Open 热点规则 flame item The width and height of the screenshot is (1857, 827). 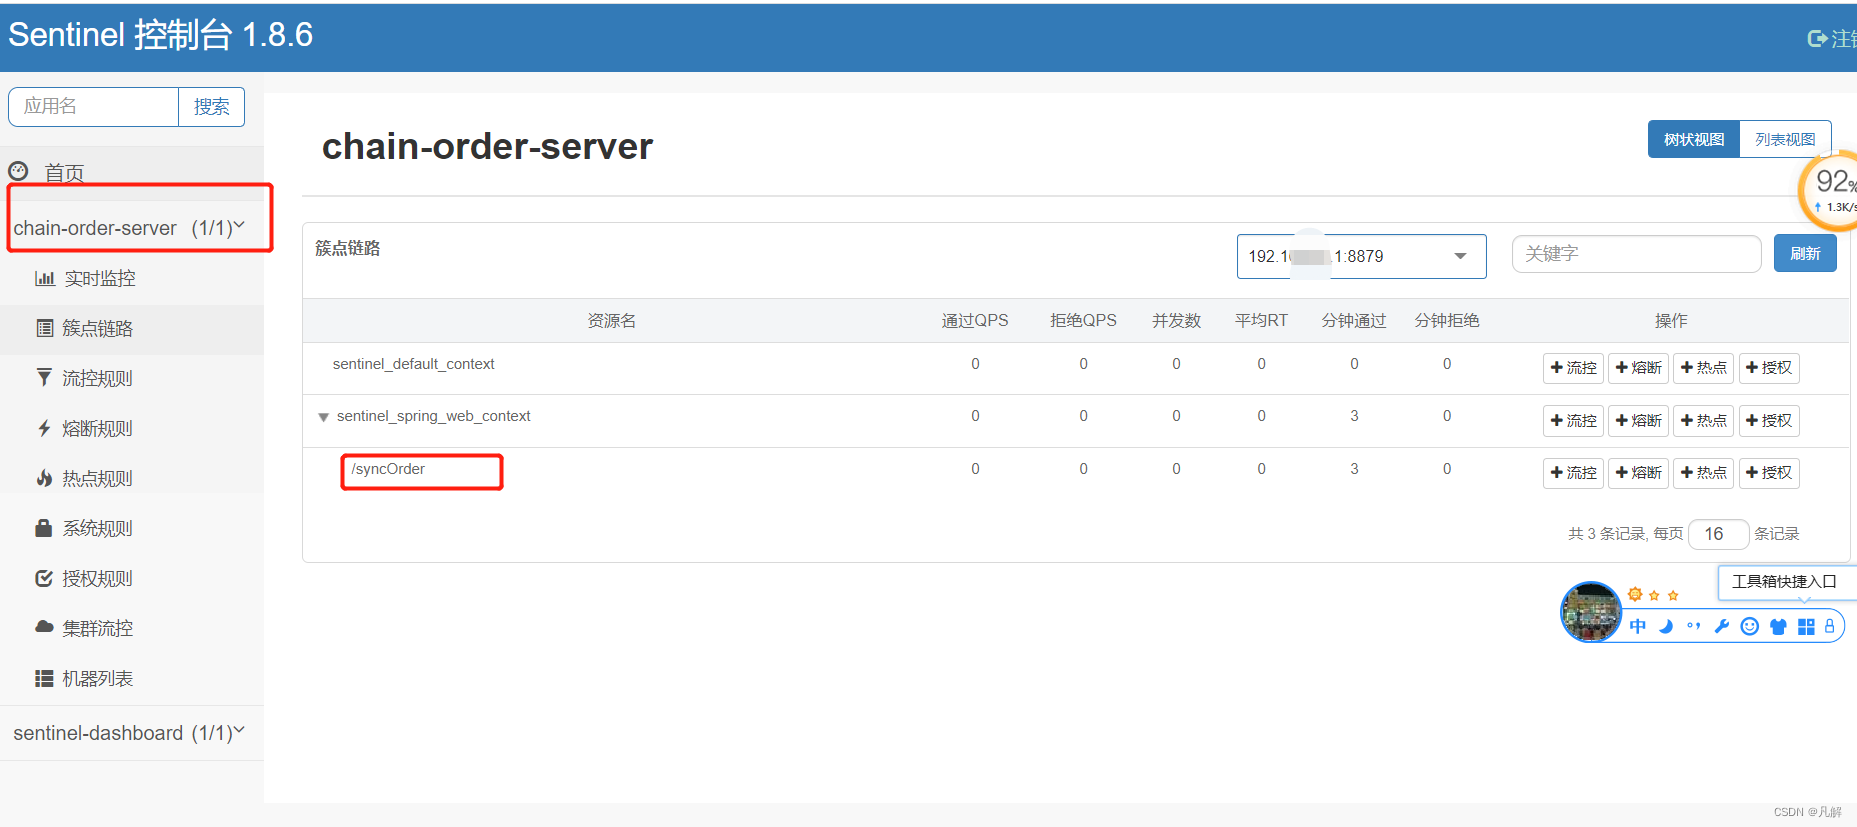(84, 479)
